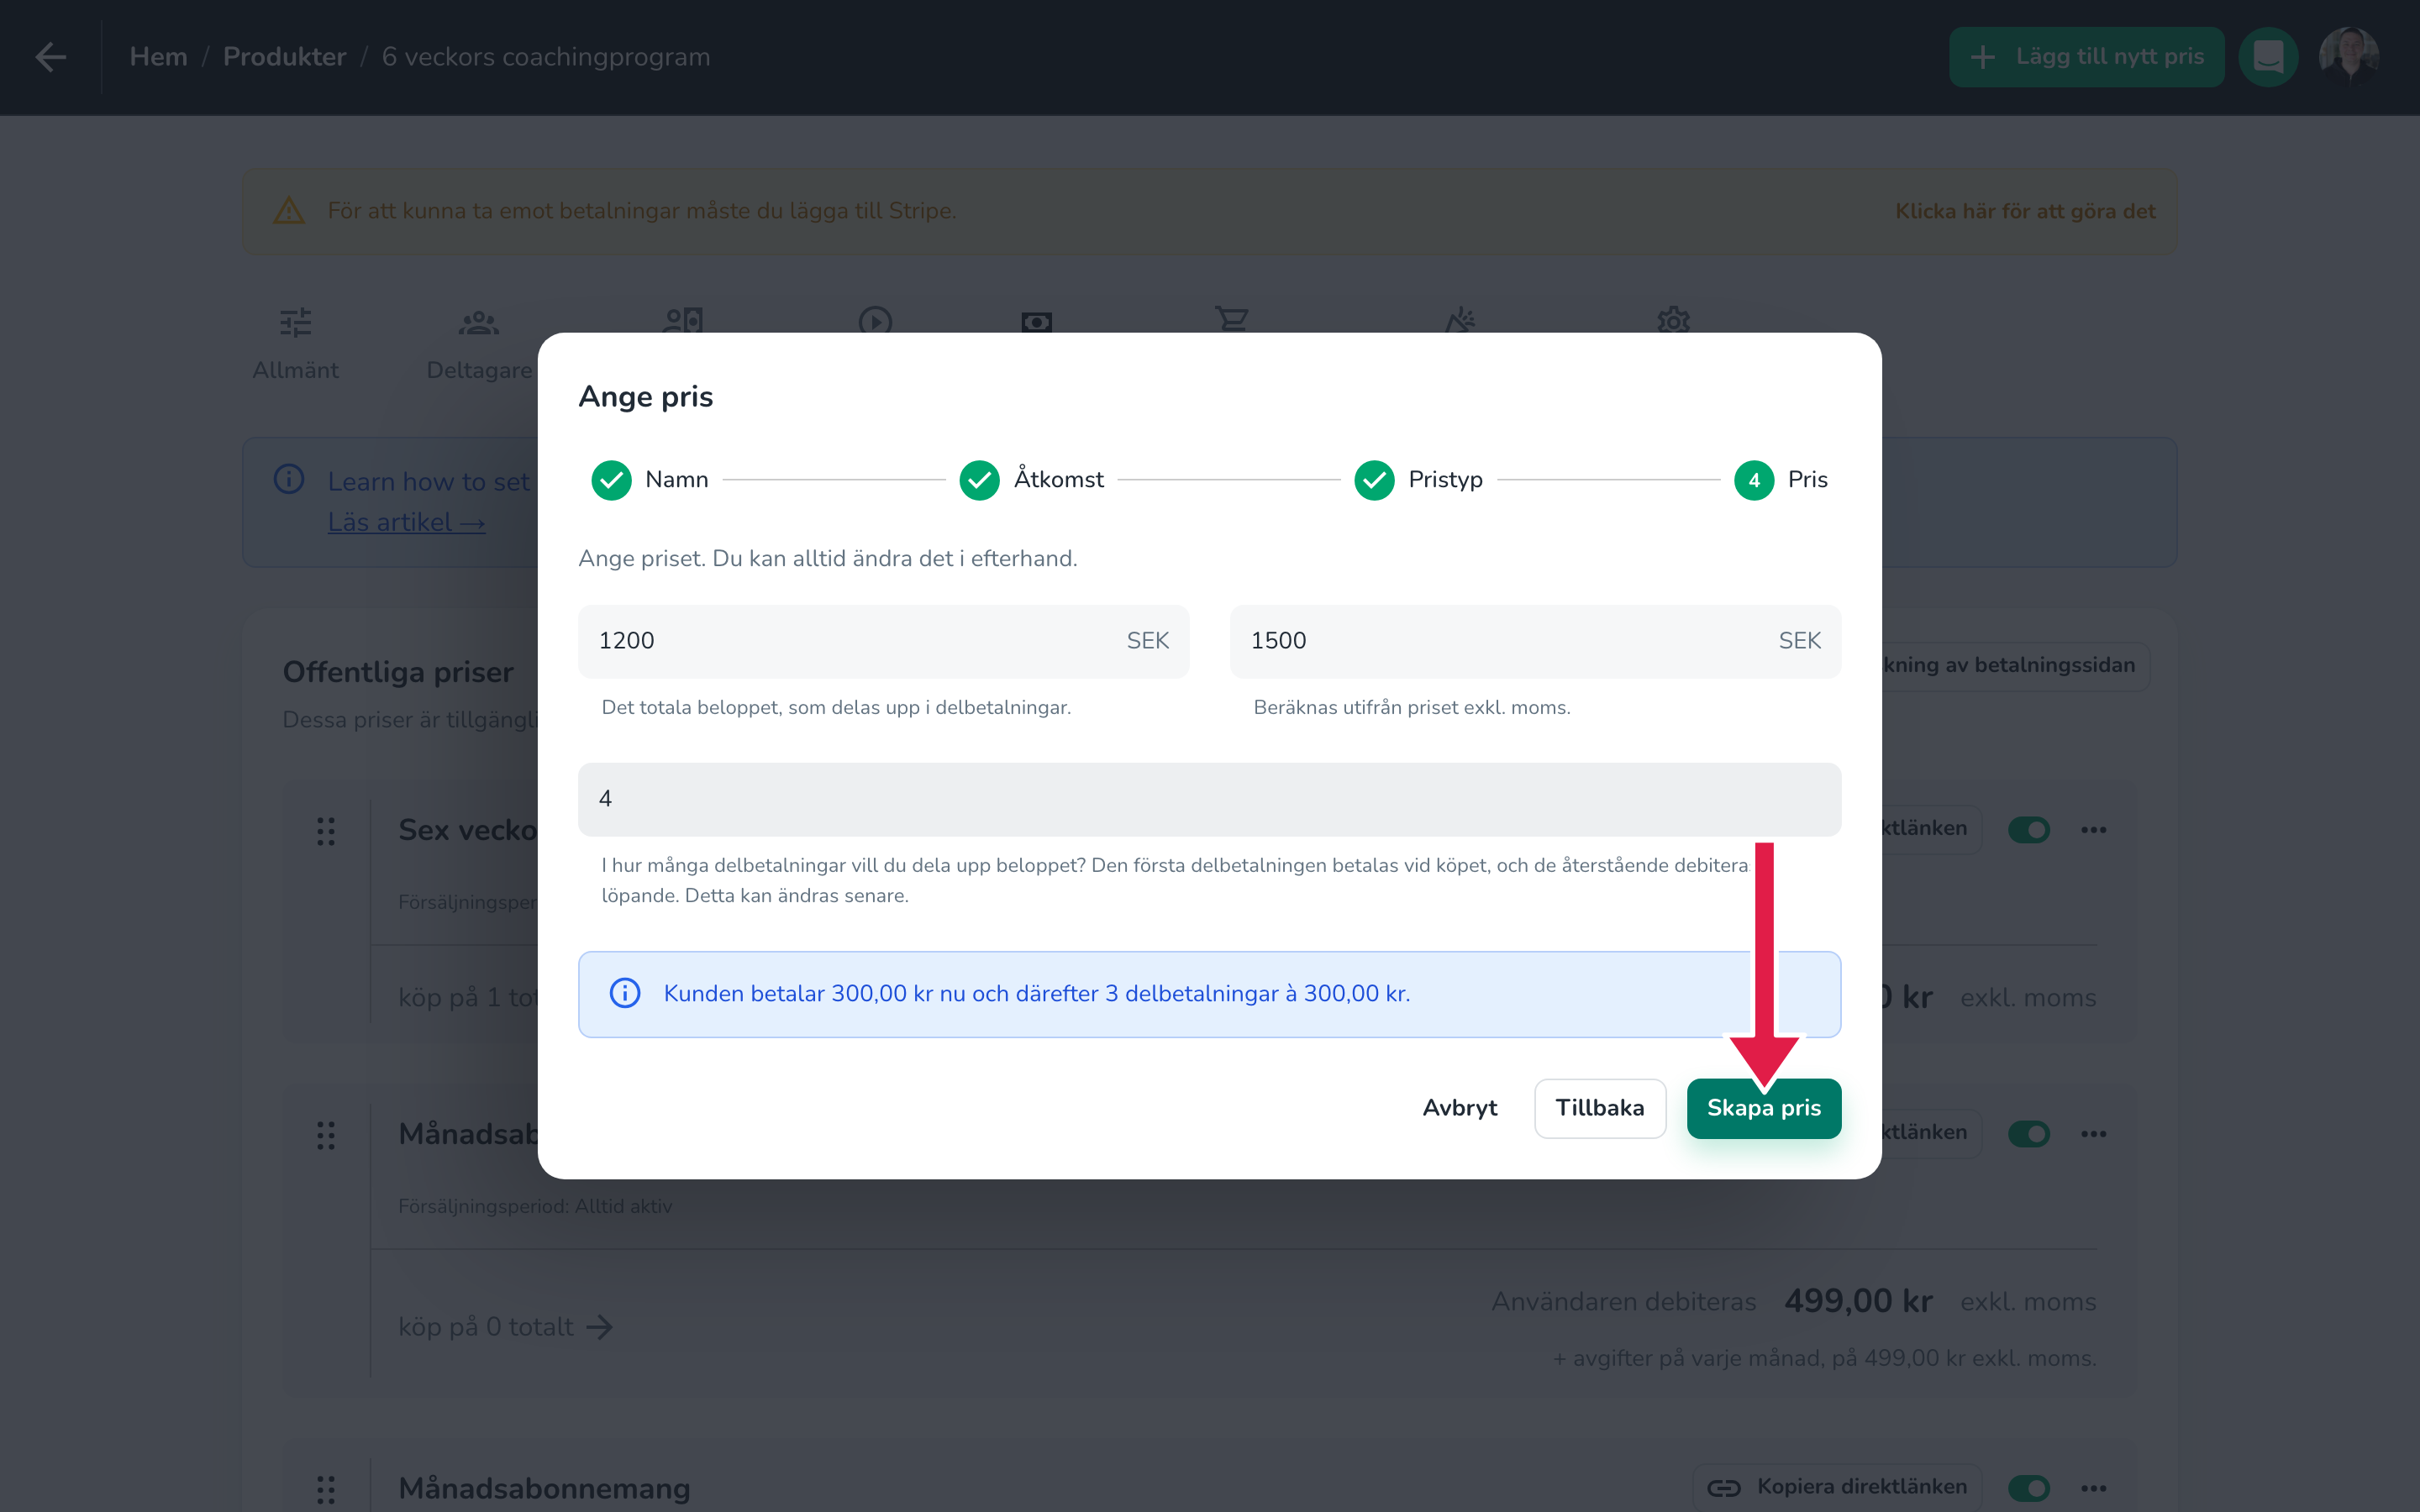
Task: Open more options for 499,00 kr price
Action: coord(2094,1134)
